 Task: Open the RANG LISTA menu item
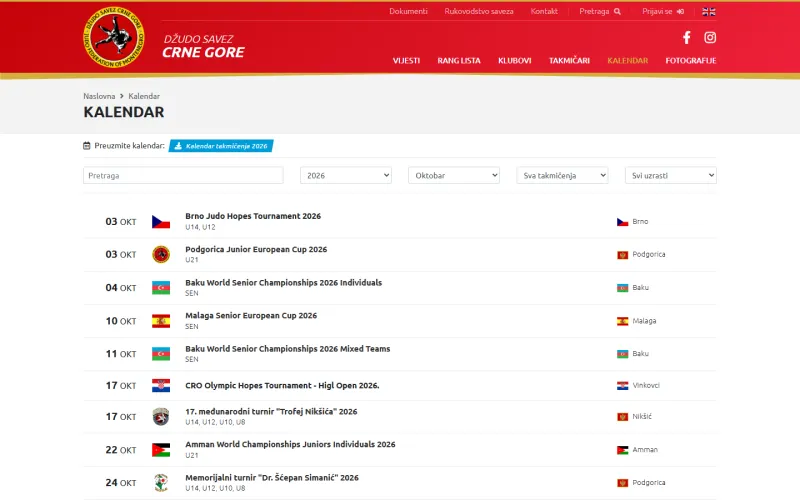click(459, 61)
